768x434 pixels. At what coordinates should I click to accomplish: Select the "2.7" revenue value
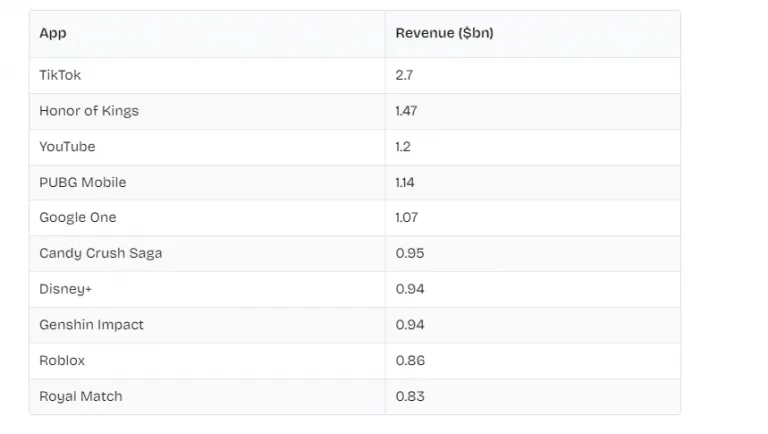pyautogui.click(x=404, y=75)
